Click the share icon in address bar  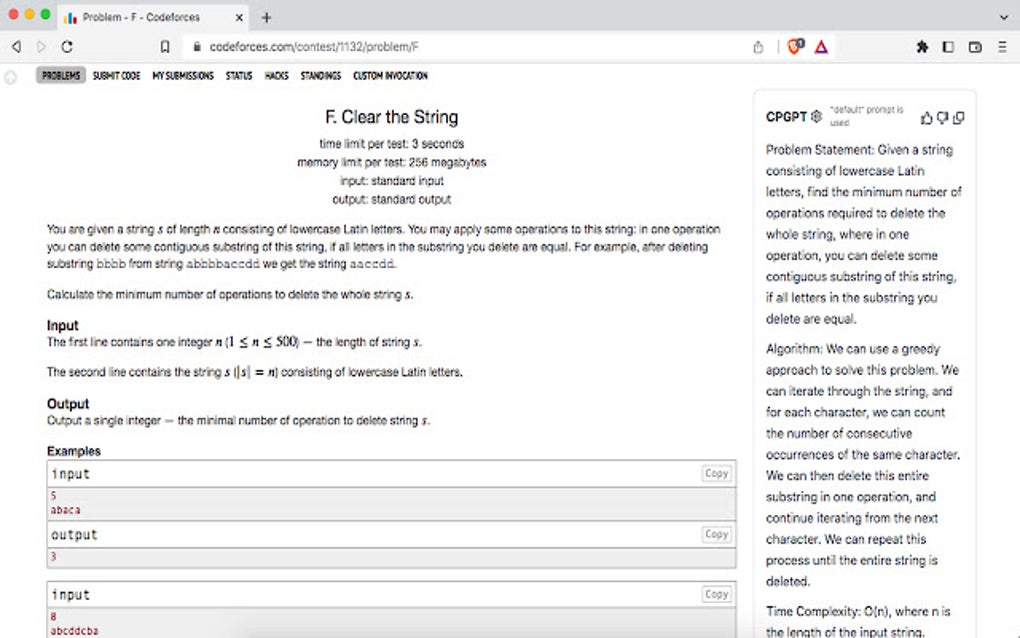point(758,47)
